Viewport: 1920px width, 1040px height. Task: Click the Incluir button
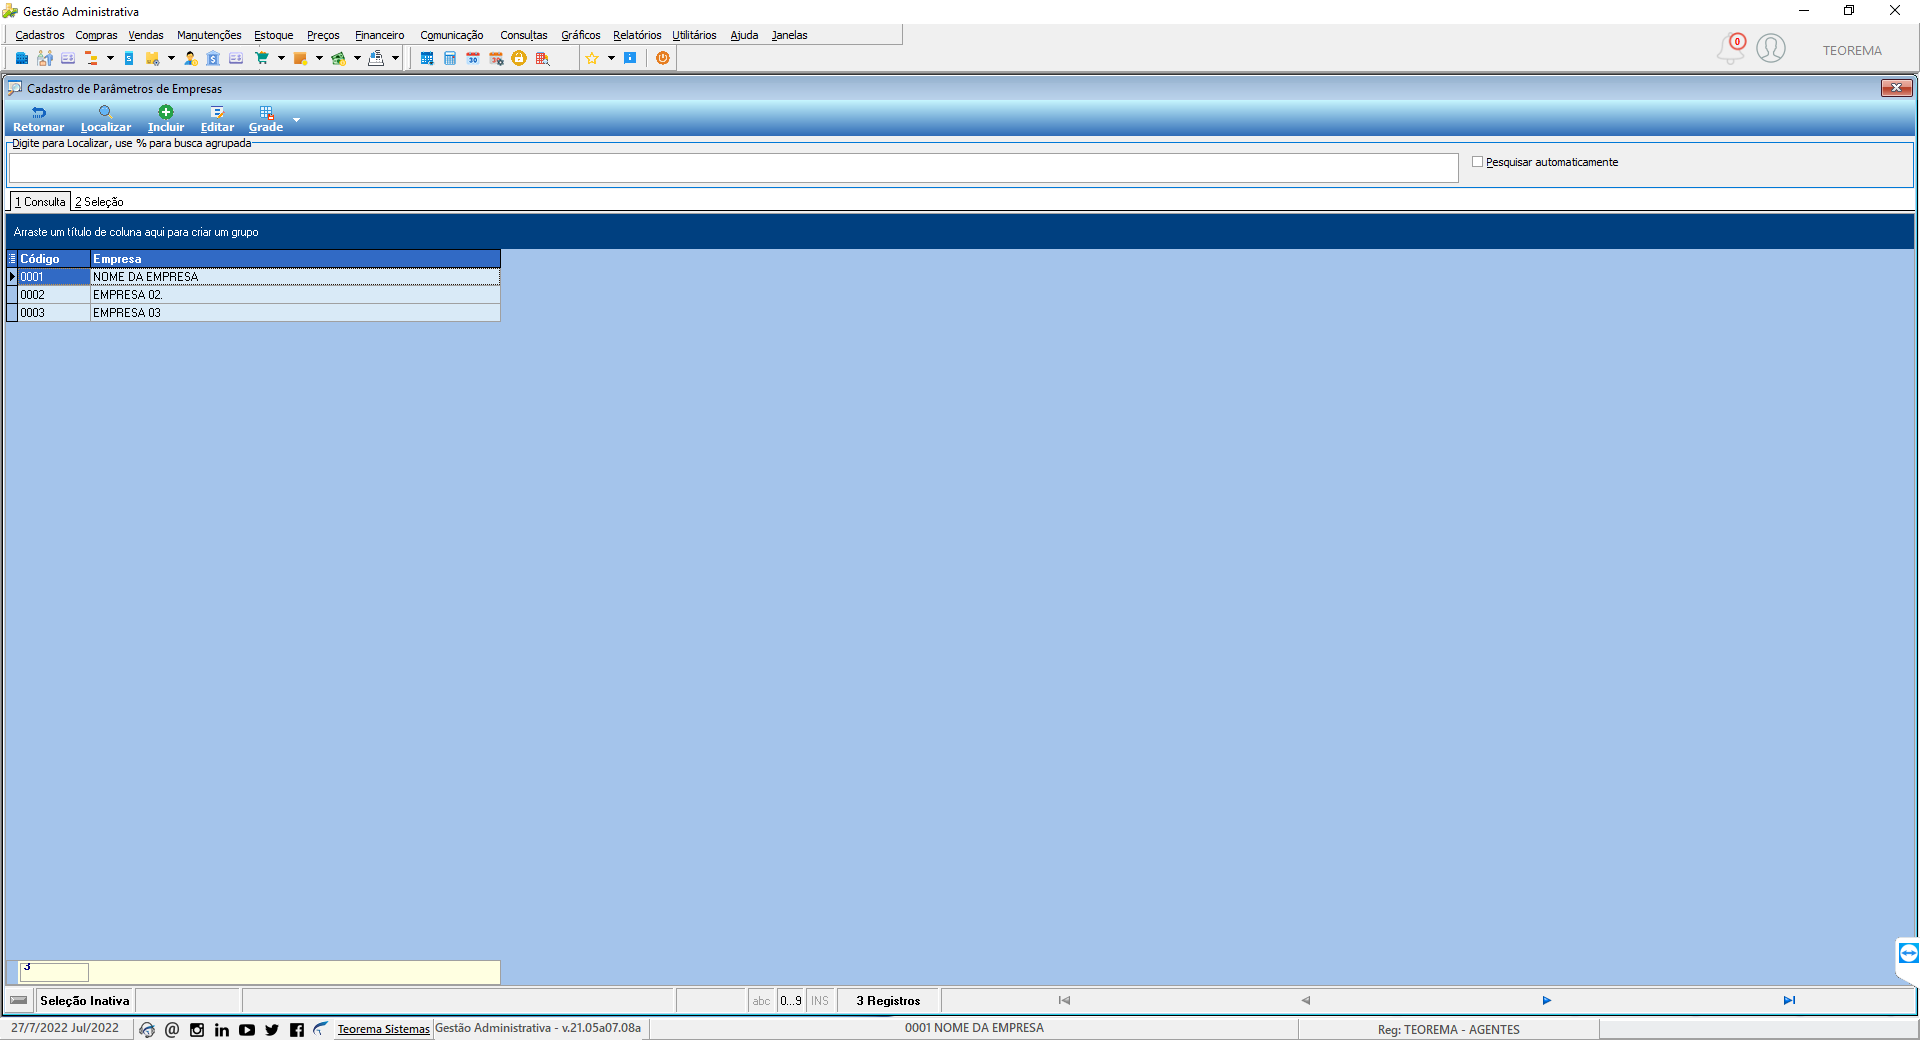pyautogui.click(x=166, y=119)
